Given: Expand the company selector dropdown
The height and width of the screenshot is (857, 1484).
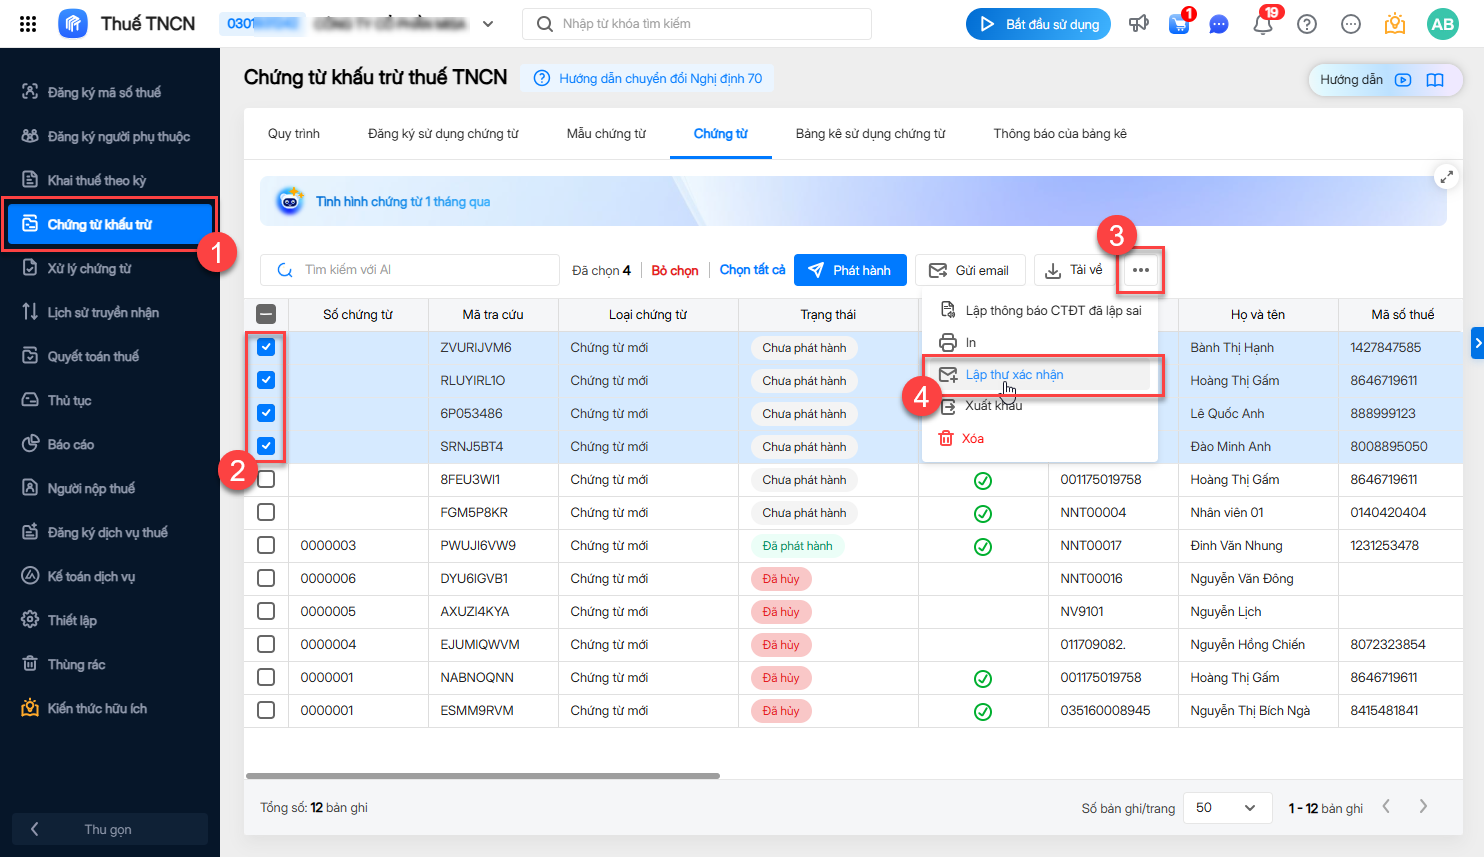Looking at the screenshot, I should tap(488, 24).
